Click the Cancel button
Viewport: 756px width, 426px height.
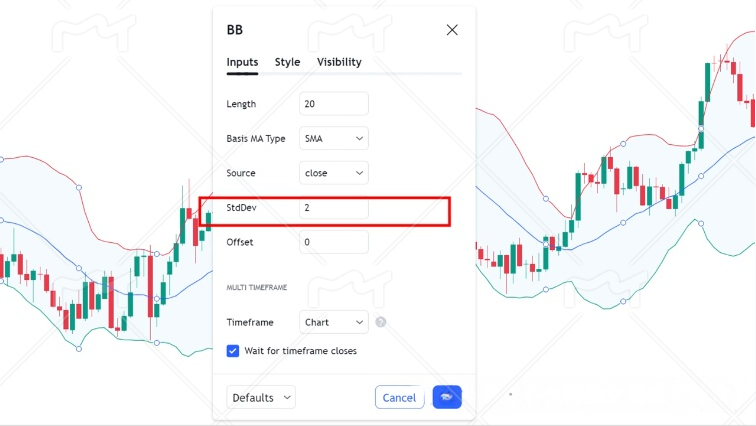tap(399, 397)
